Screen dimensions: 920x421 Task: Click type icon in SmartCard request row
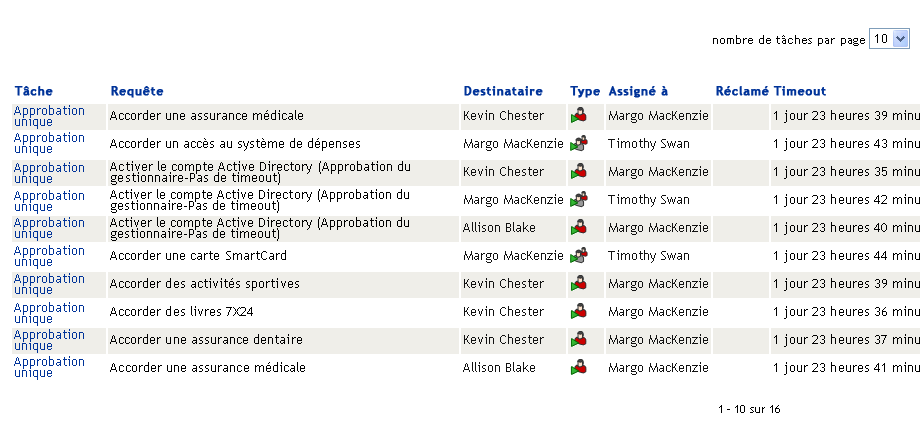click(578, 256)
